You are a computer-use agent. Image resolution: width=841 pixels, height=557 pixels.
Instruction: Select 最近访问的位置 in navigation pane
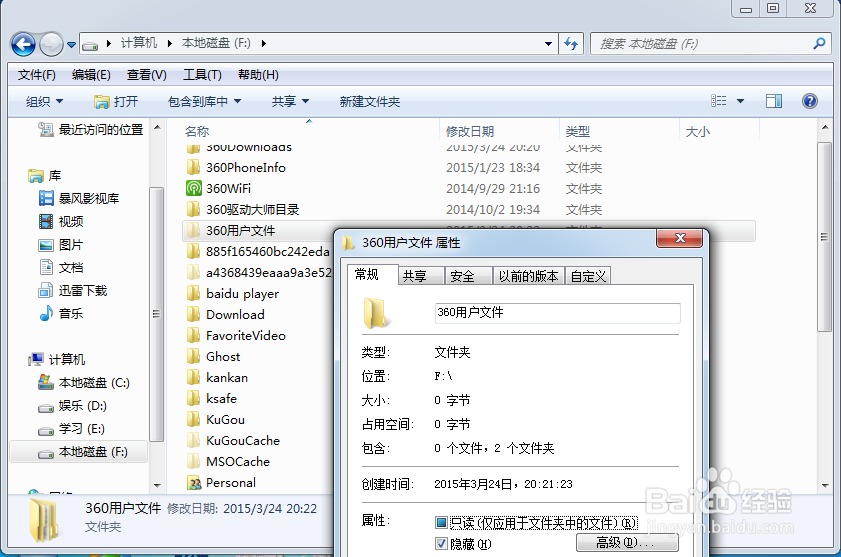click(x=91, y=129)
